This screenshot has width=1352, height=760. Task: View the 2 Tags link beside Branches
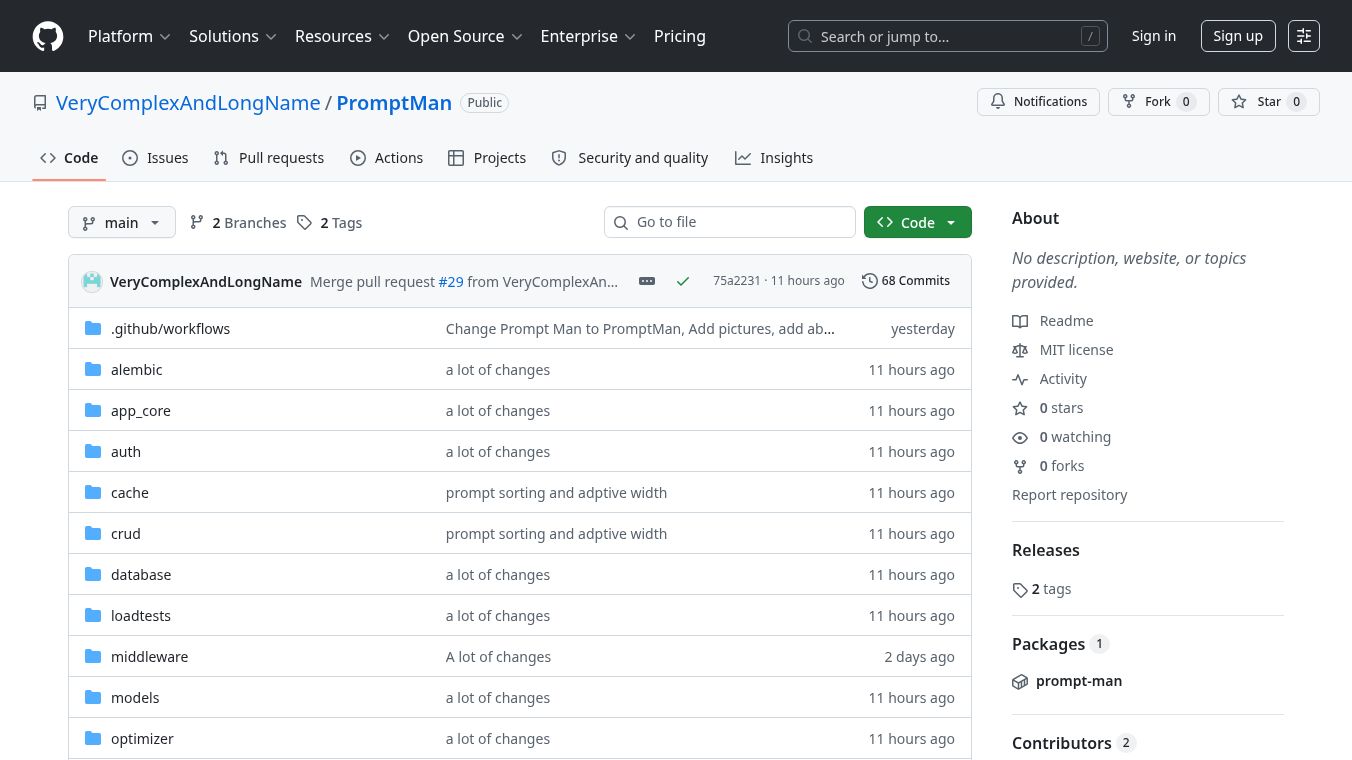tap(329, 222)
